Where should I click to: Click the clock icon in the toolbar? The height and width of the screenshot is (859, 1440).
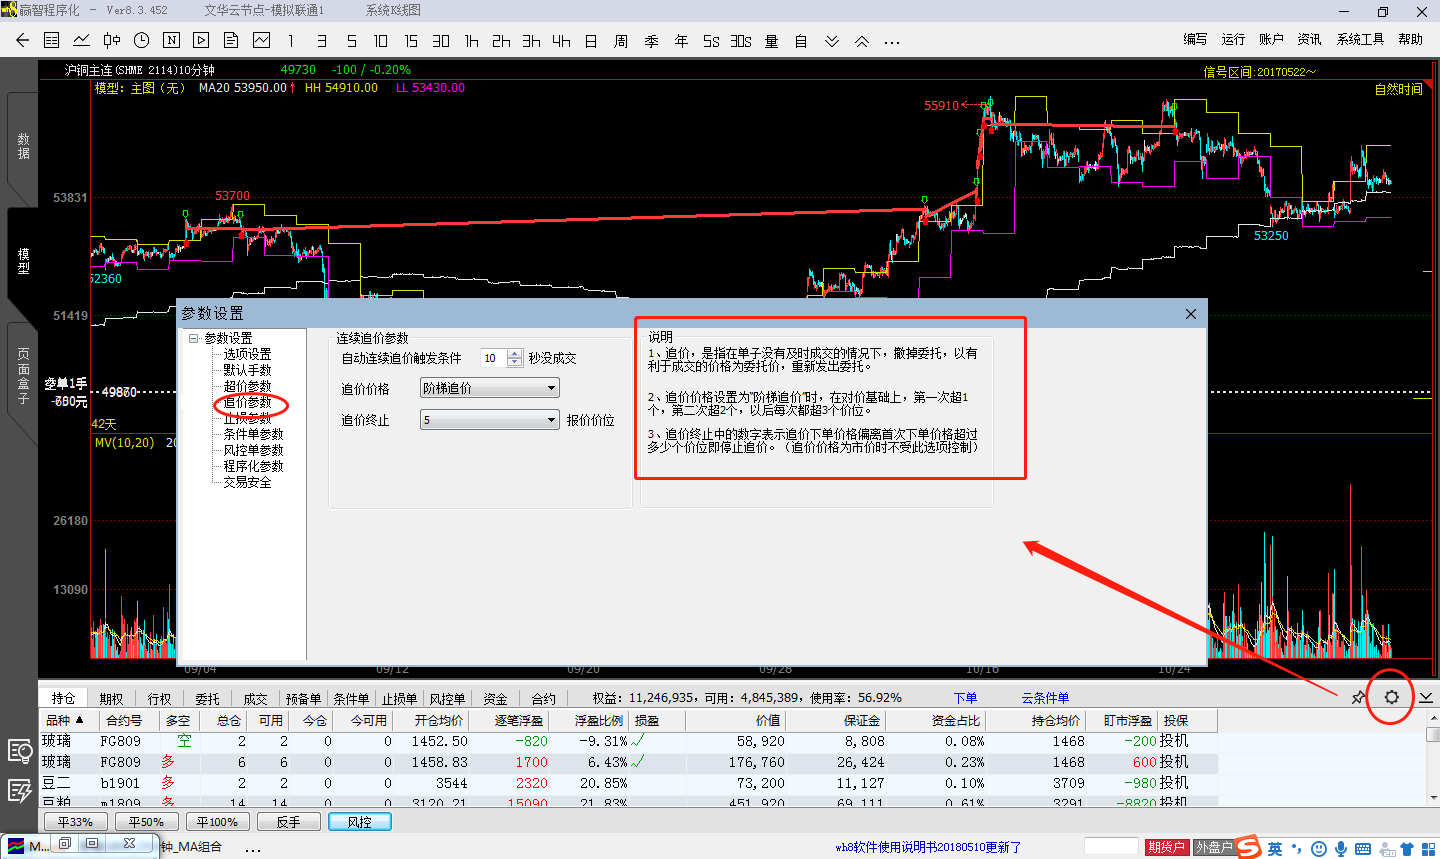[142, 41]
